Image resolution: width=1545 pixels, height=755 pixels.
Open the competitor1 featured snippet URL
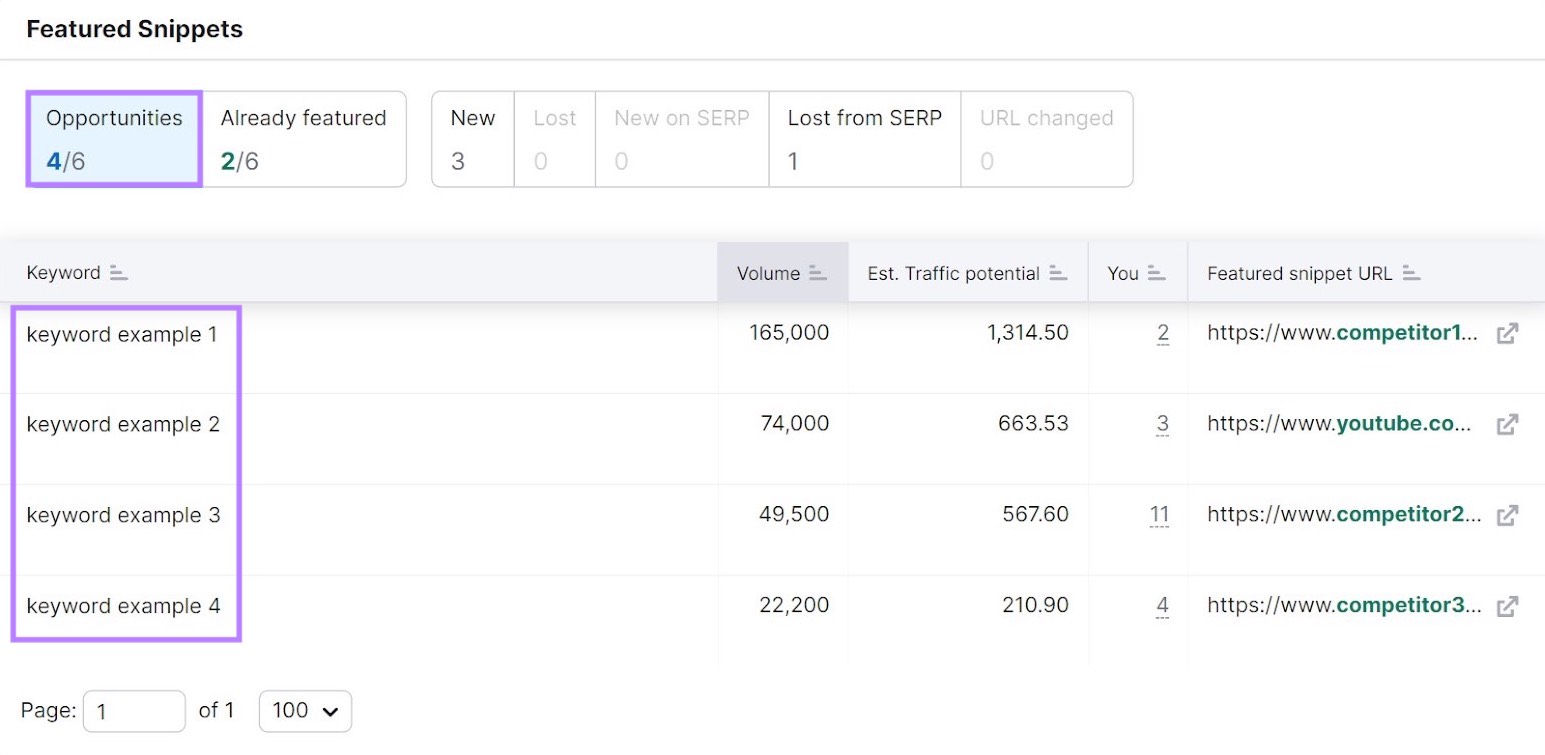1342,334
